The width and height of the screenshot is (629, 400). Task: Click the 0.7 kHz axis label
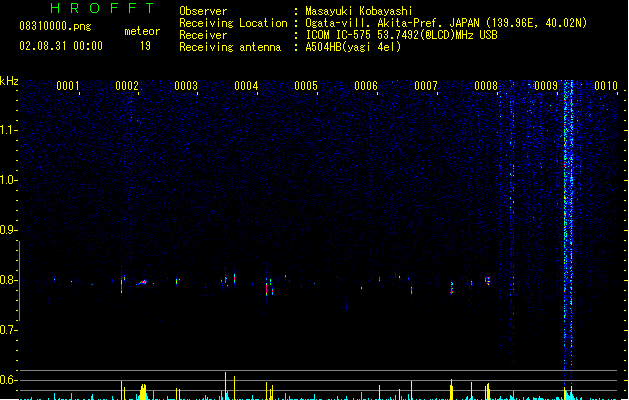click(8, 330)
